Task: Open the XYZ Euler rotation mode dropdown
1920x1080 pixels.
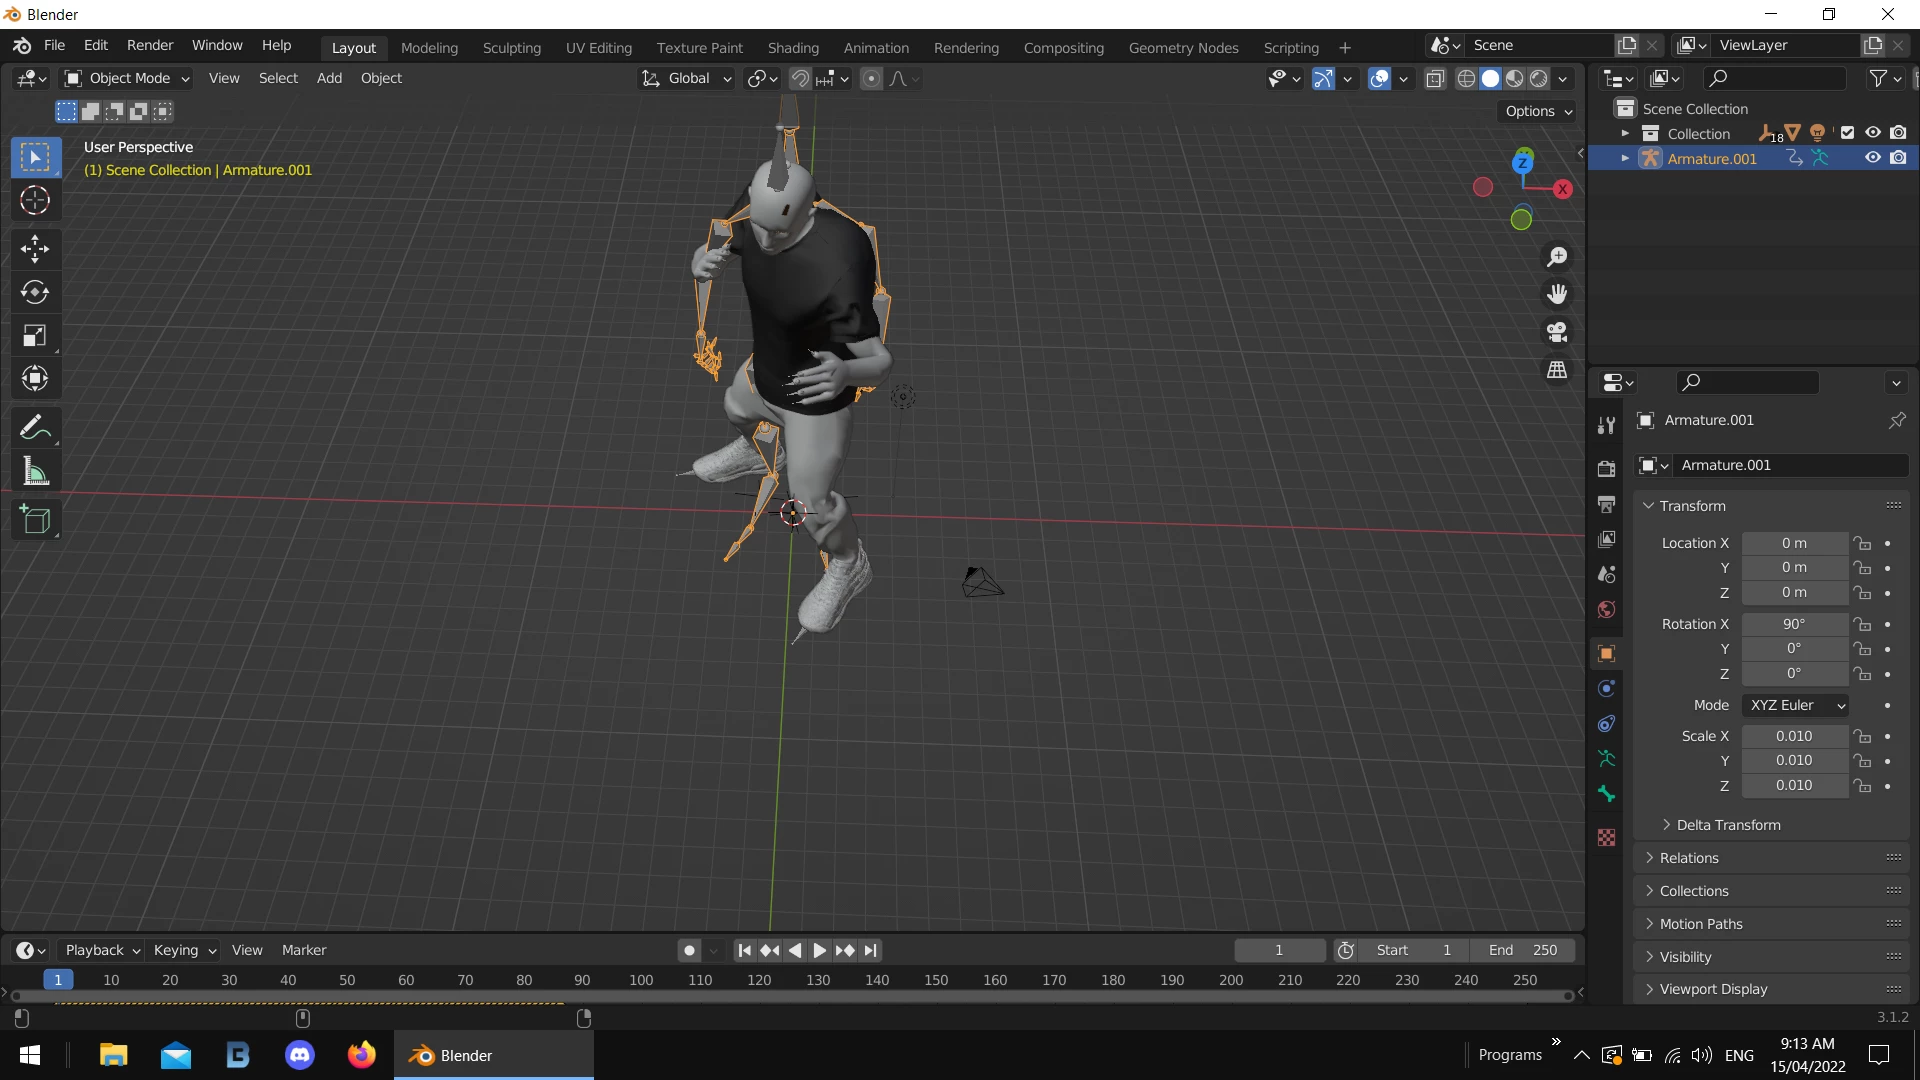Action: pos(1796,705)
